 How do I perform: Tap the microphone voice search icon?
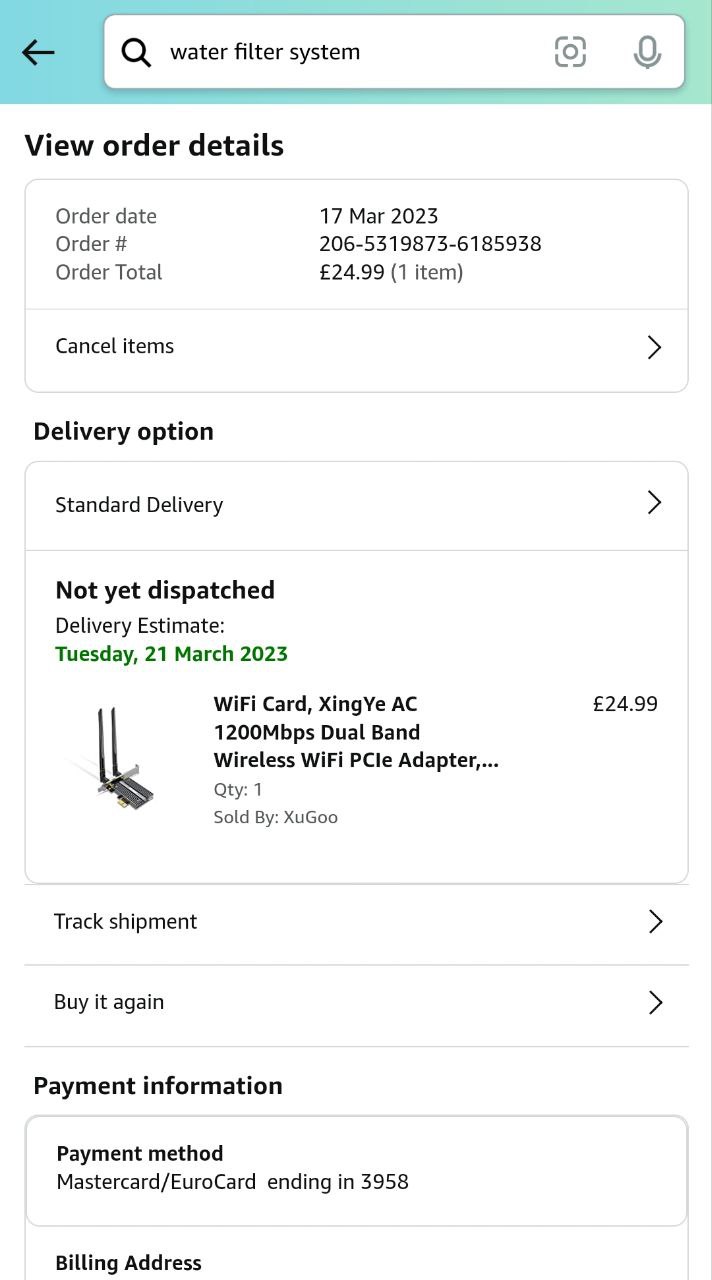[647, 52]
